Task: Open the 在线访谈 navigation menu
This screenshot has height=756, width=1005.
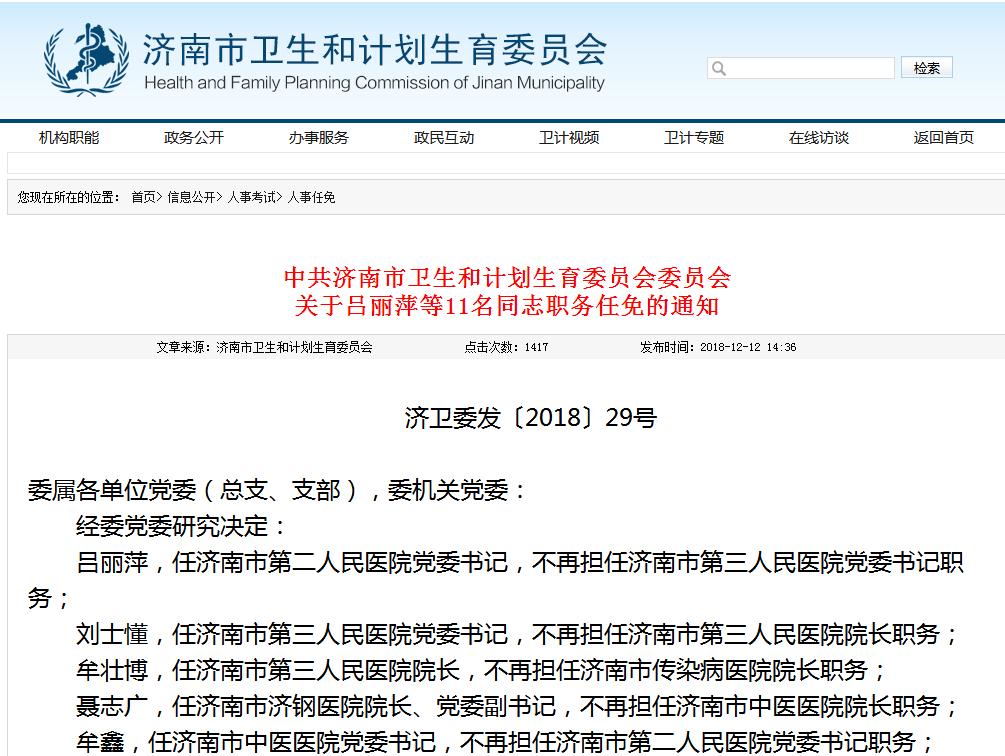Action: [817, 137]
